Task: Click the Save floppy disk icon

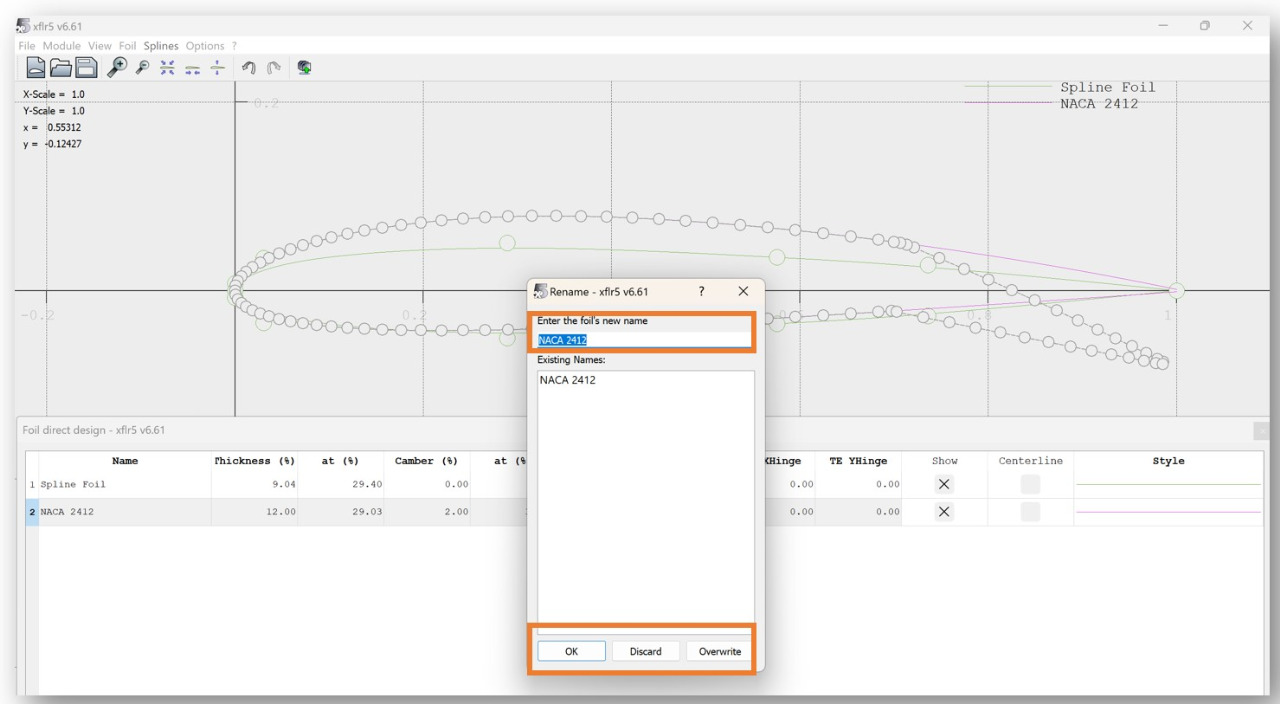Action: click(87, 68)
